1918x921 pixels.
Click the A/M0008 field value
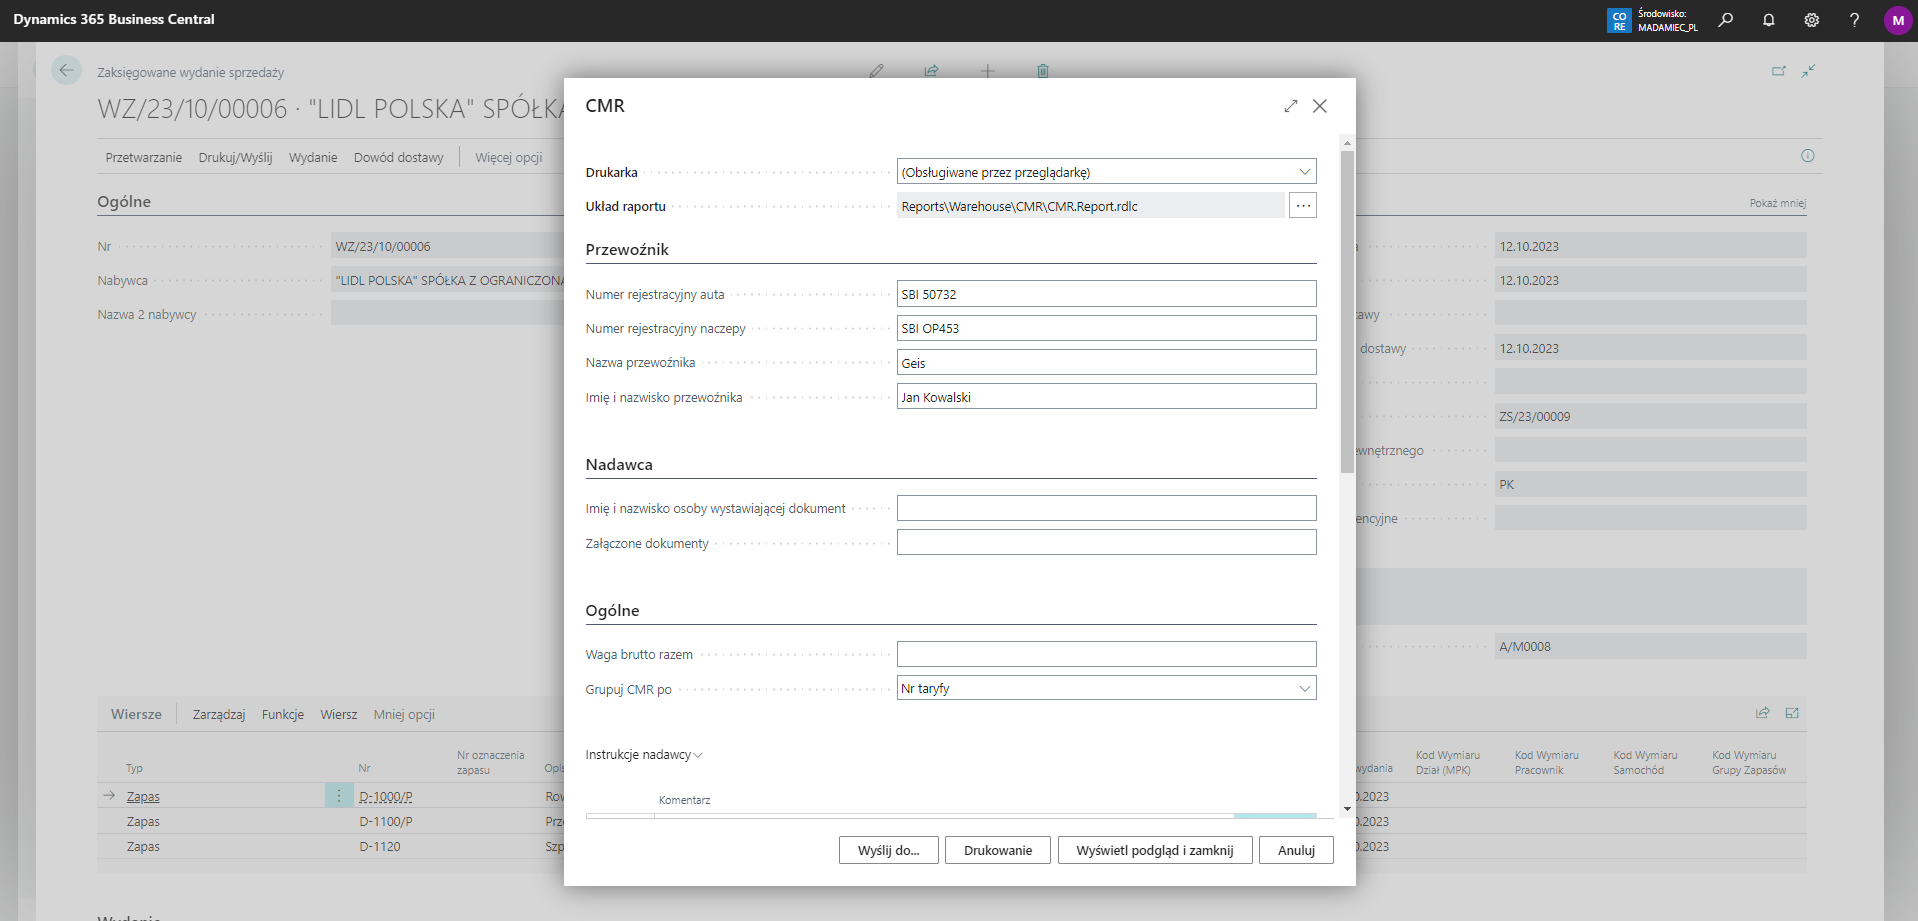(1650, 646)
